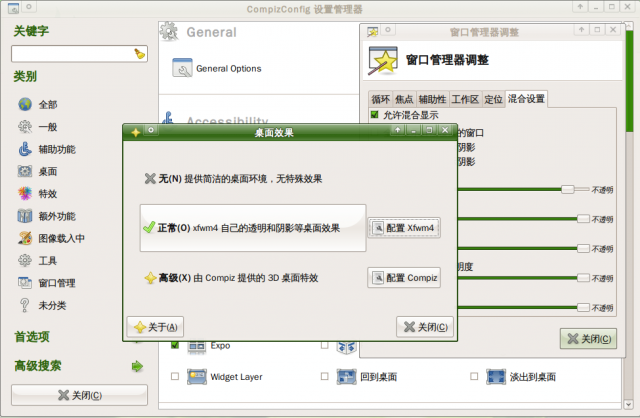Click the second opacity slider handle

tap(583, 219)
